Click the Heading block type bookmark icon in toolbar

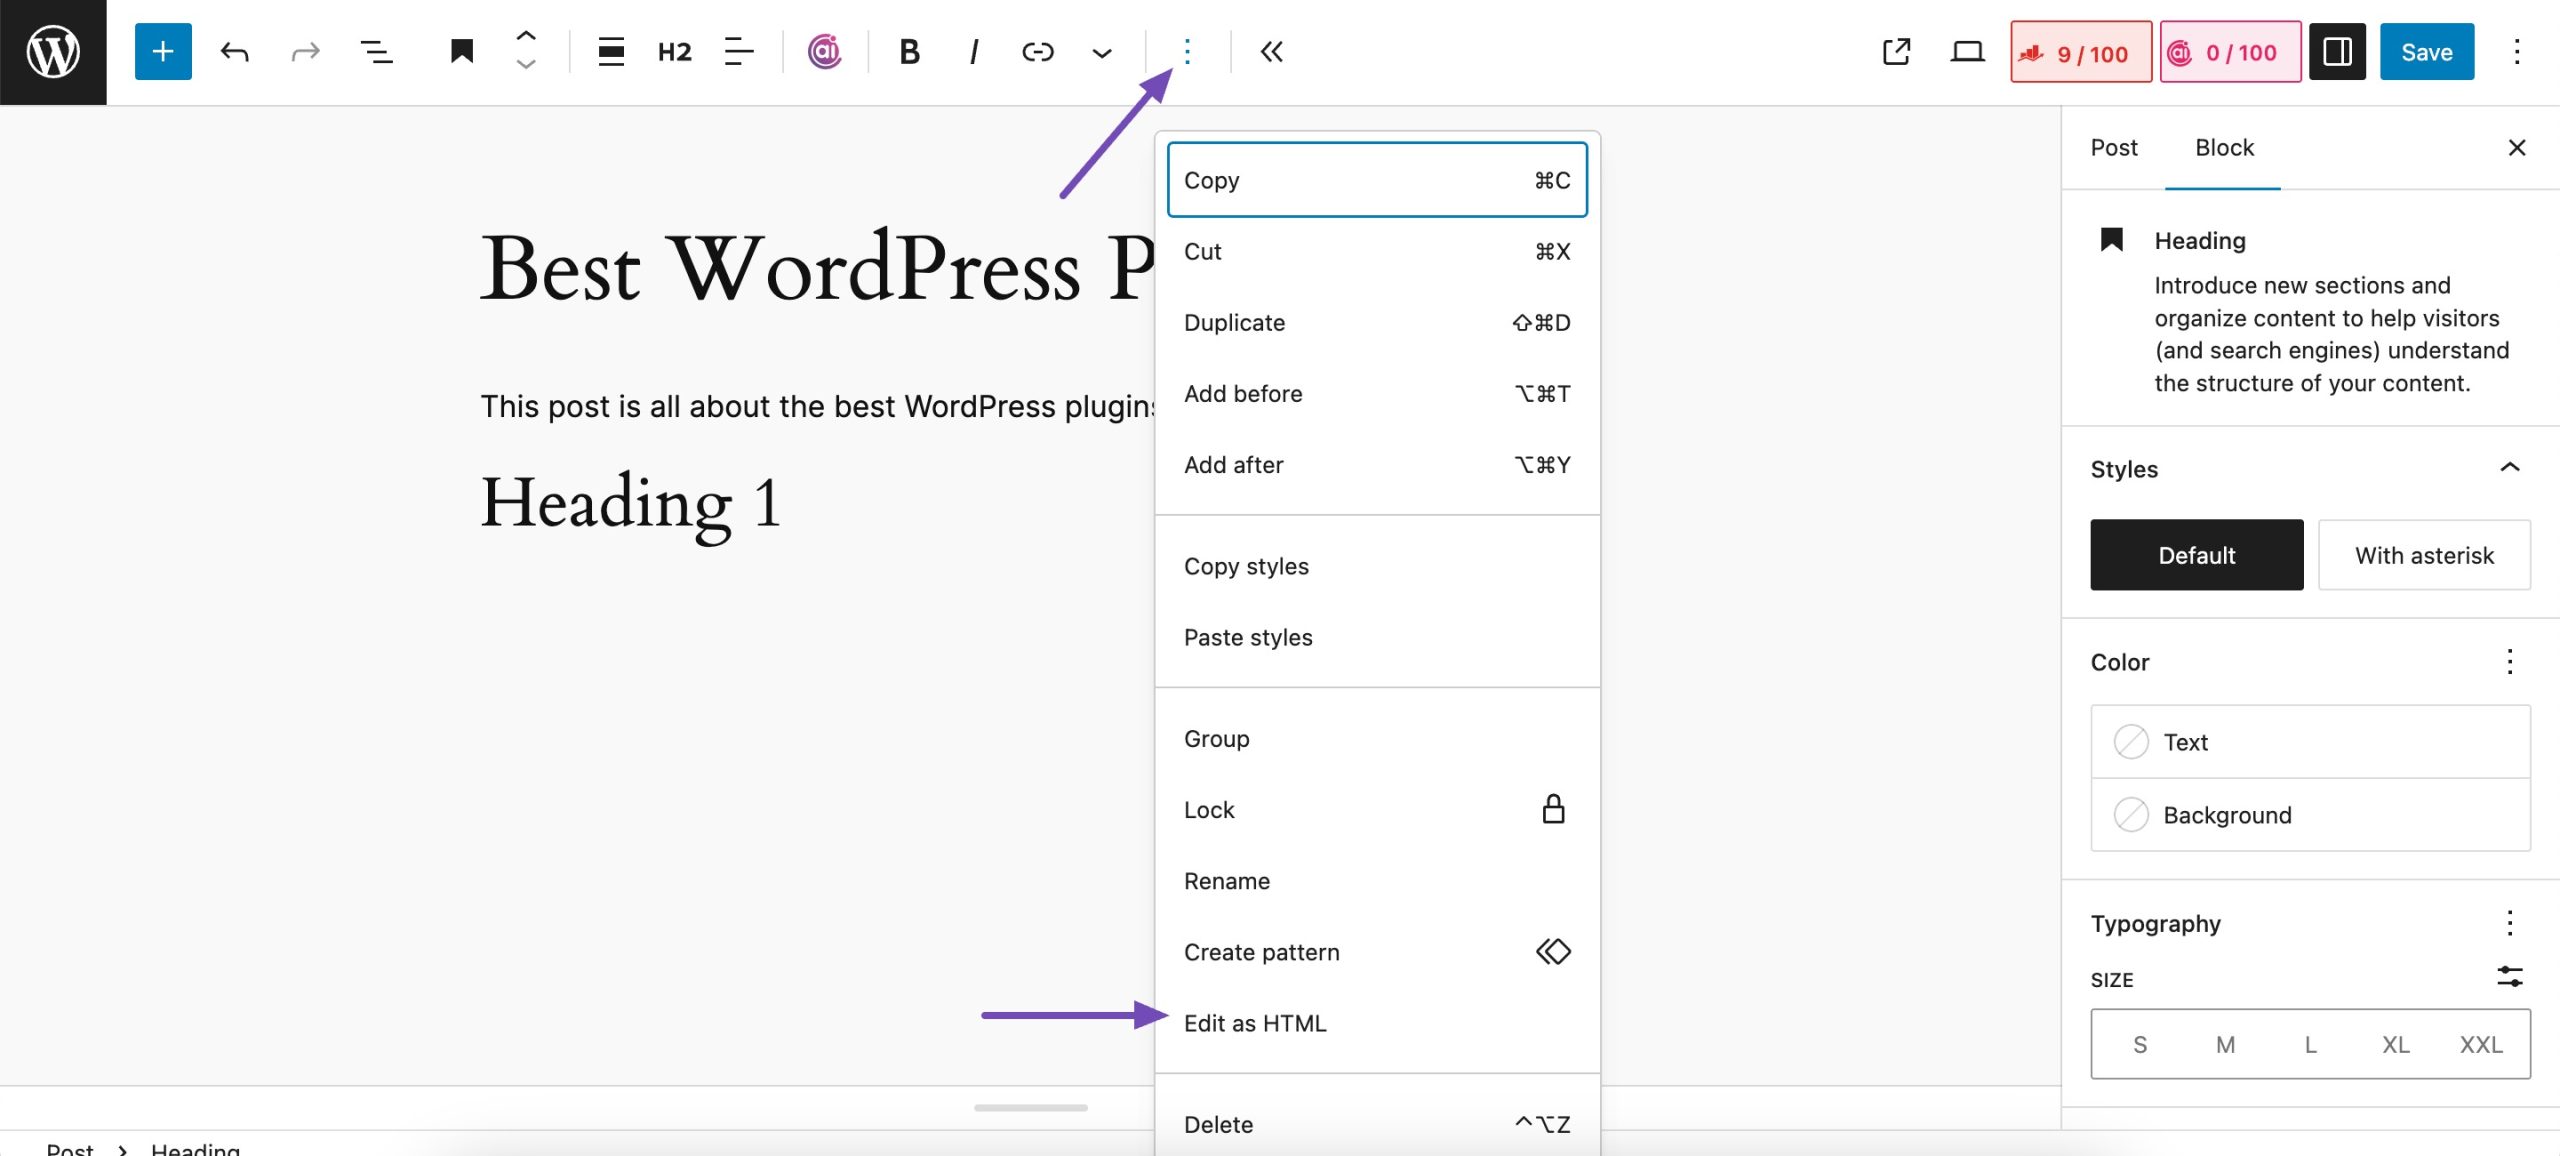(x=461, y=52)
